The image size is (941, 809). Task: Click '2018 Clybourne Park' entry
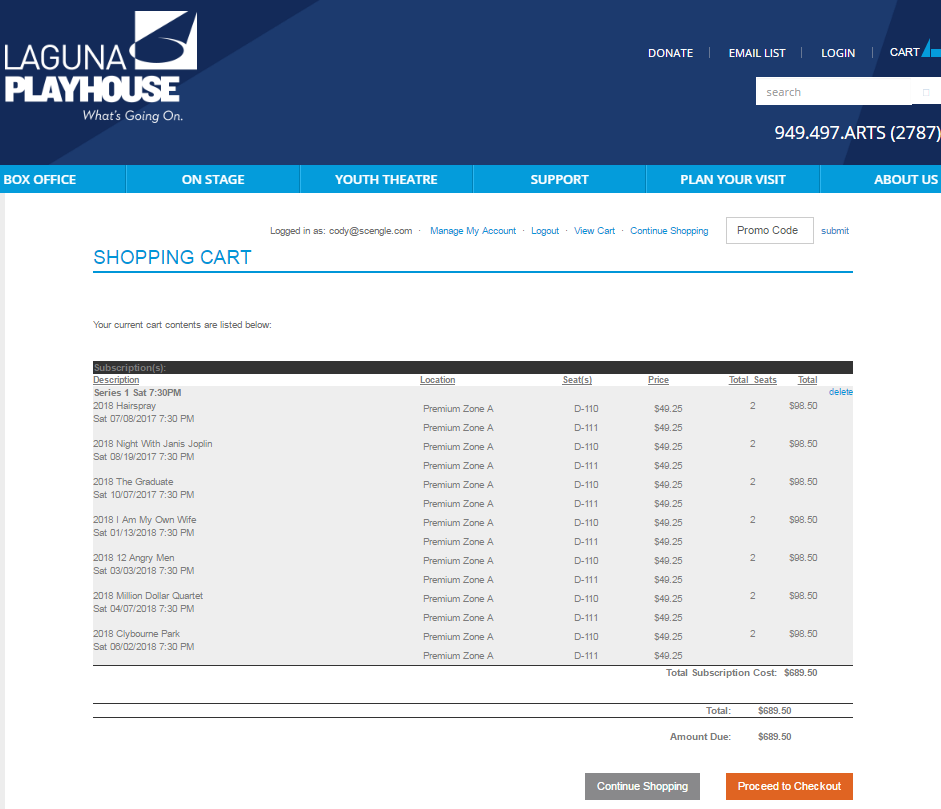(x=136, y=634)
